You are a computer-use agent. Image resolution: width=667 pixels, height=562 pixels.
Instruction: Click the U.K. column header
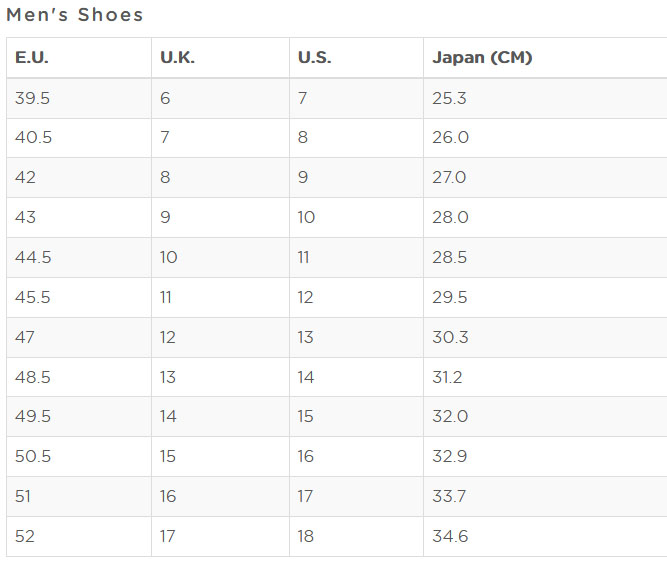click(x=178, y=58)
